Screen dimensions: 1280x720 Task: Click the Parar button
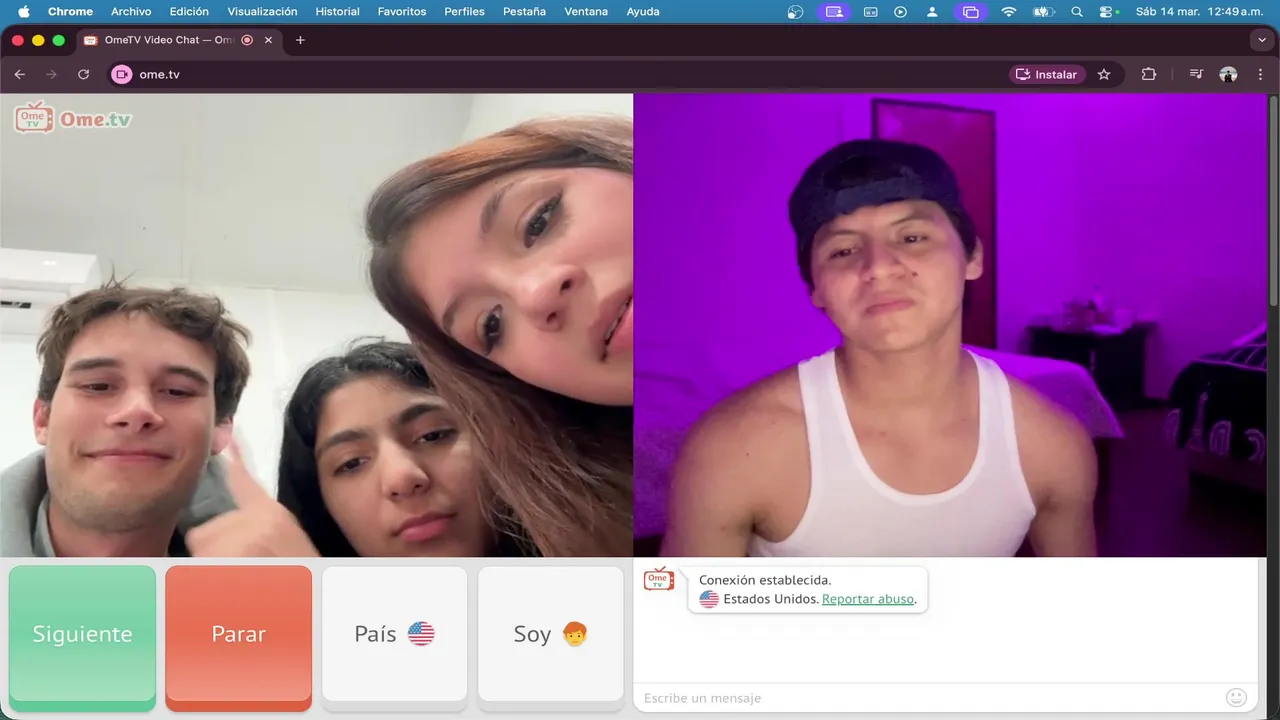coord(239,637)
